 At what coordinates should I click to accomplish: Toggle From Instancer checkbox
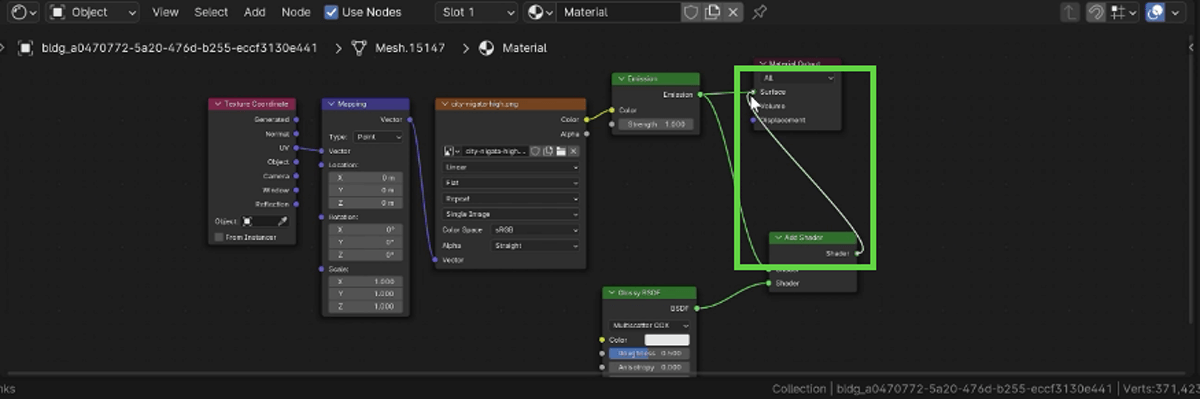coord(219,237)
